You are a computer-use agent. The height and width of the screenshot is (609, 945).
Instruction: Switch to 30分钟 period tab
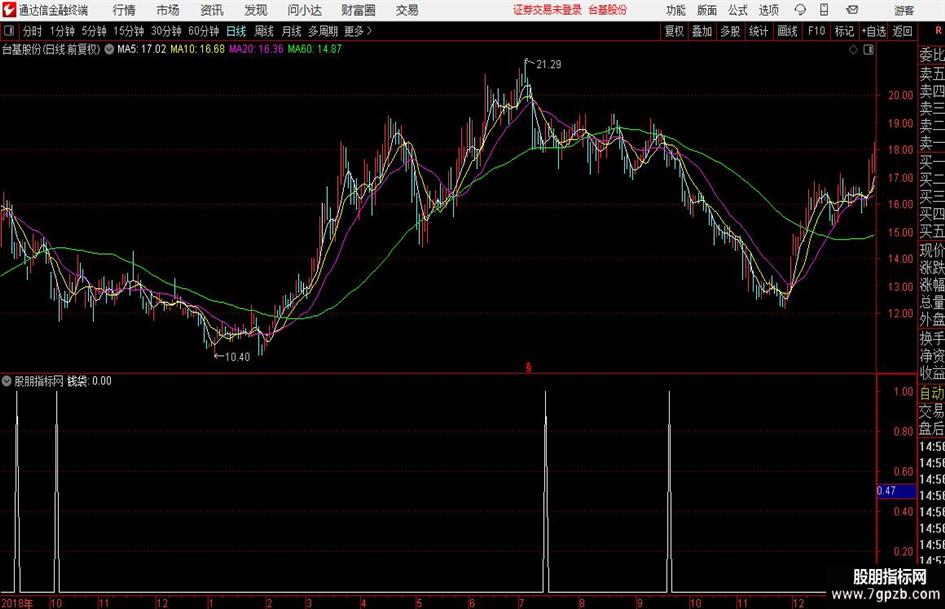166,31
